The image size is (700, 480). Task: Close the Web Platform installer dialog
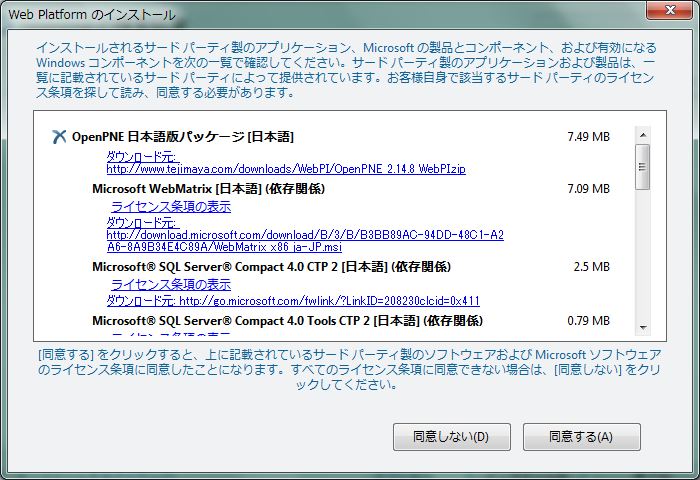[664, 11]
